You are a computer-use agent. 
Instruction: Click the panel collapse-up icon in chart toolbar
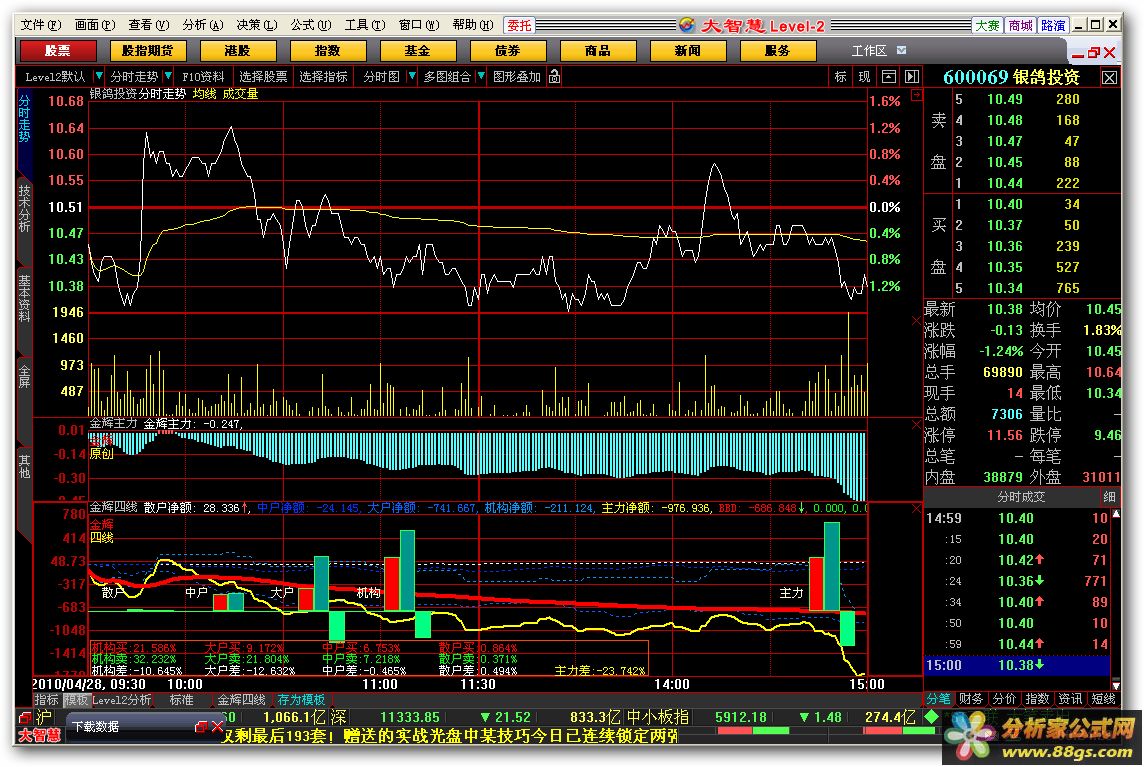point(888,77)
